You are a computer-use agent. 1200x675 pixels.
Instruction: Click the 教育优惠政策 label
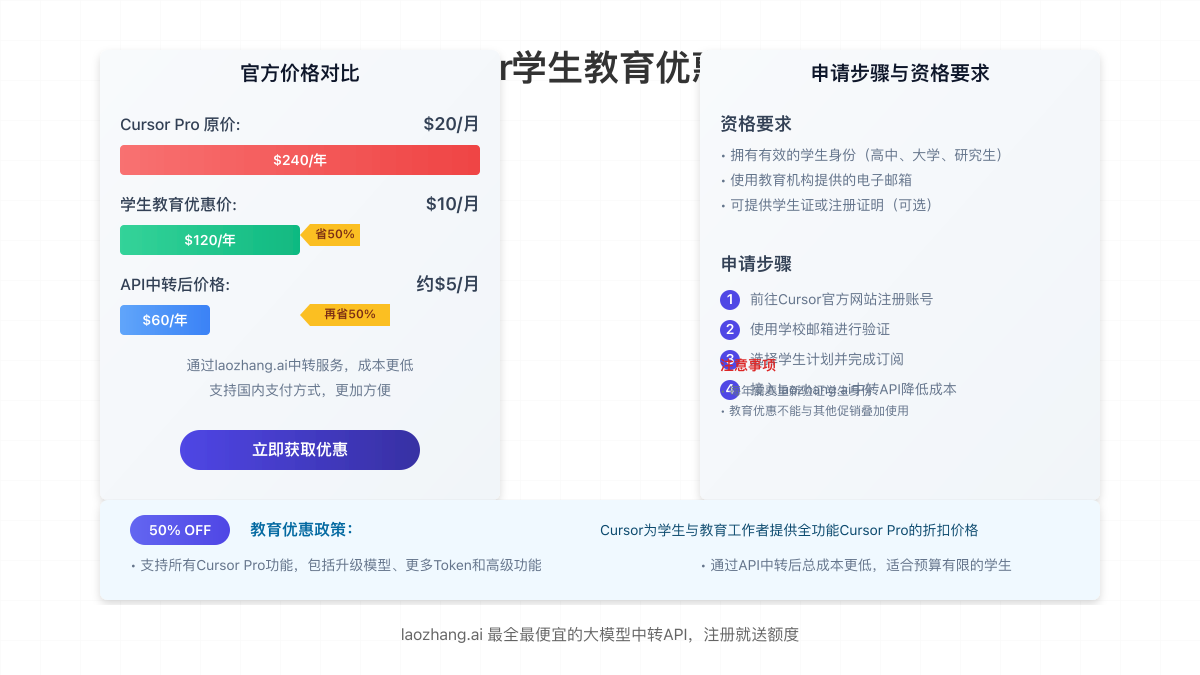301,529
